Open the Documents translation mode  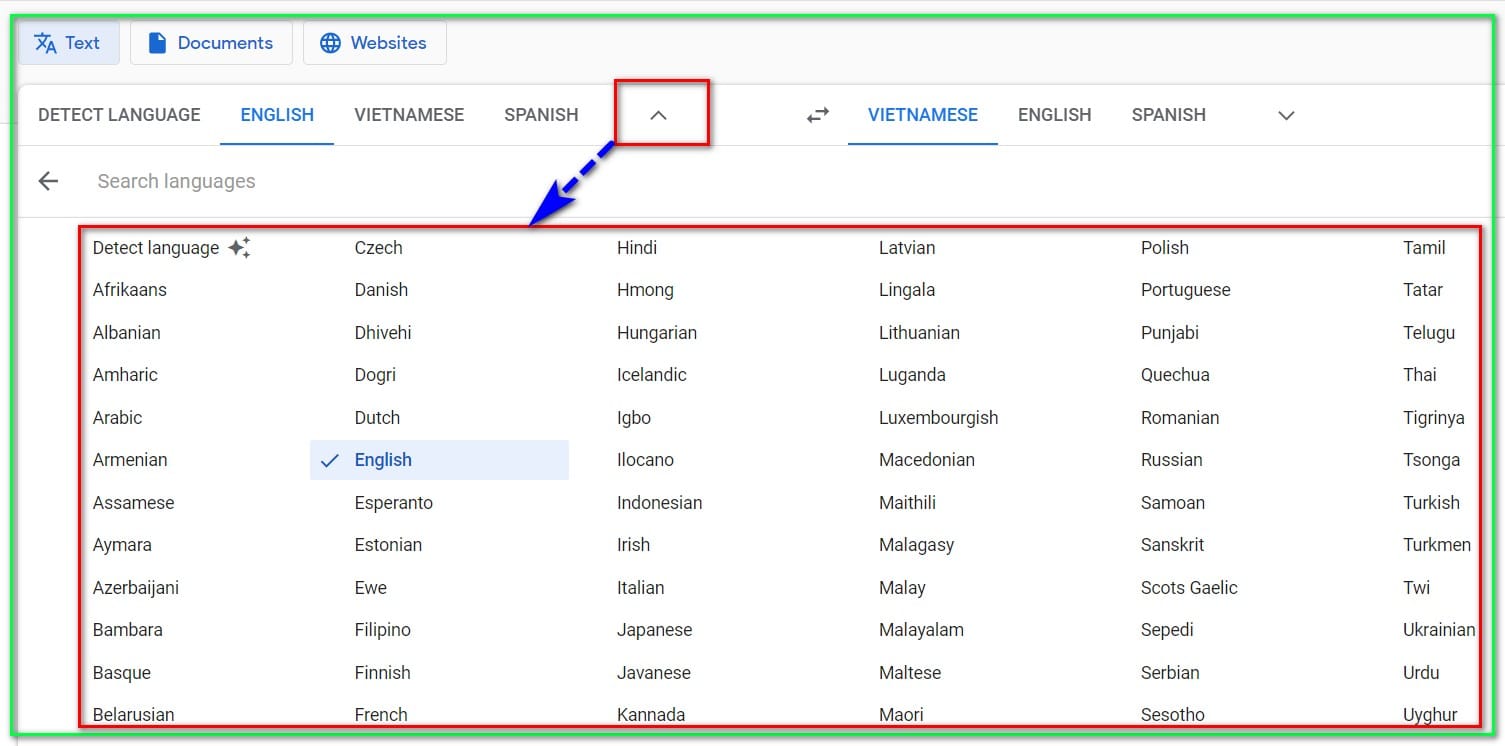[211, 43]
